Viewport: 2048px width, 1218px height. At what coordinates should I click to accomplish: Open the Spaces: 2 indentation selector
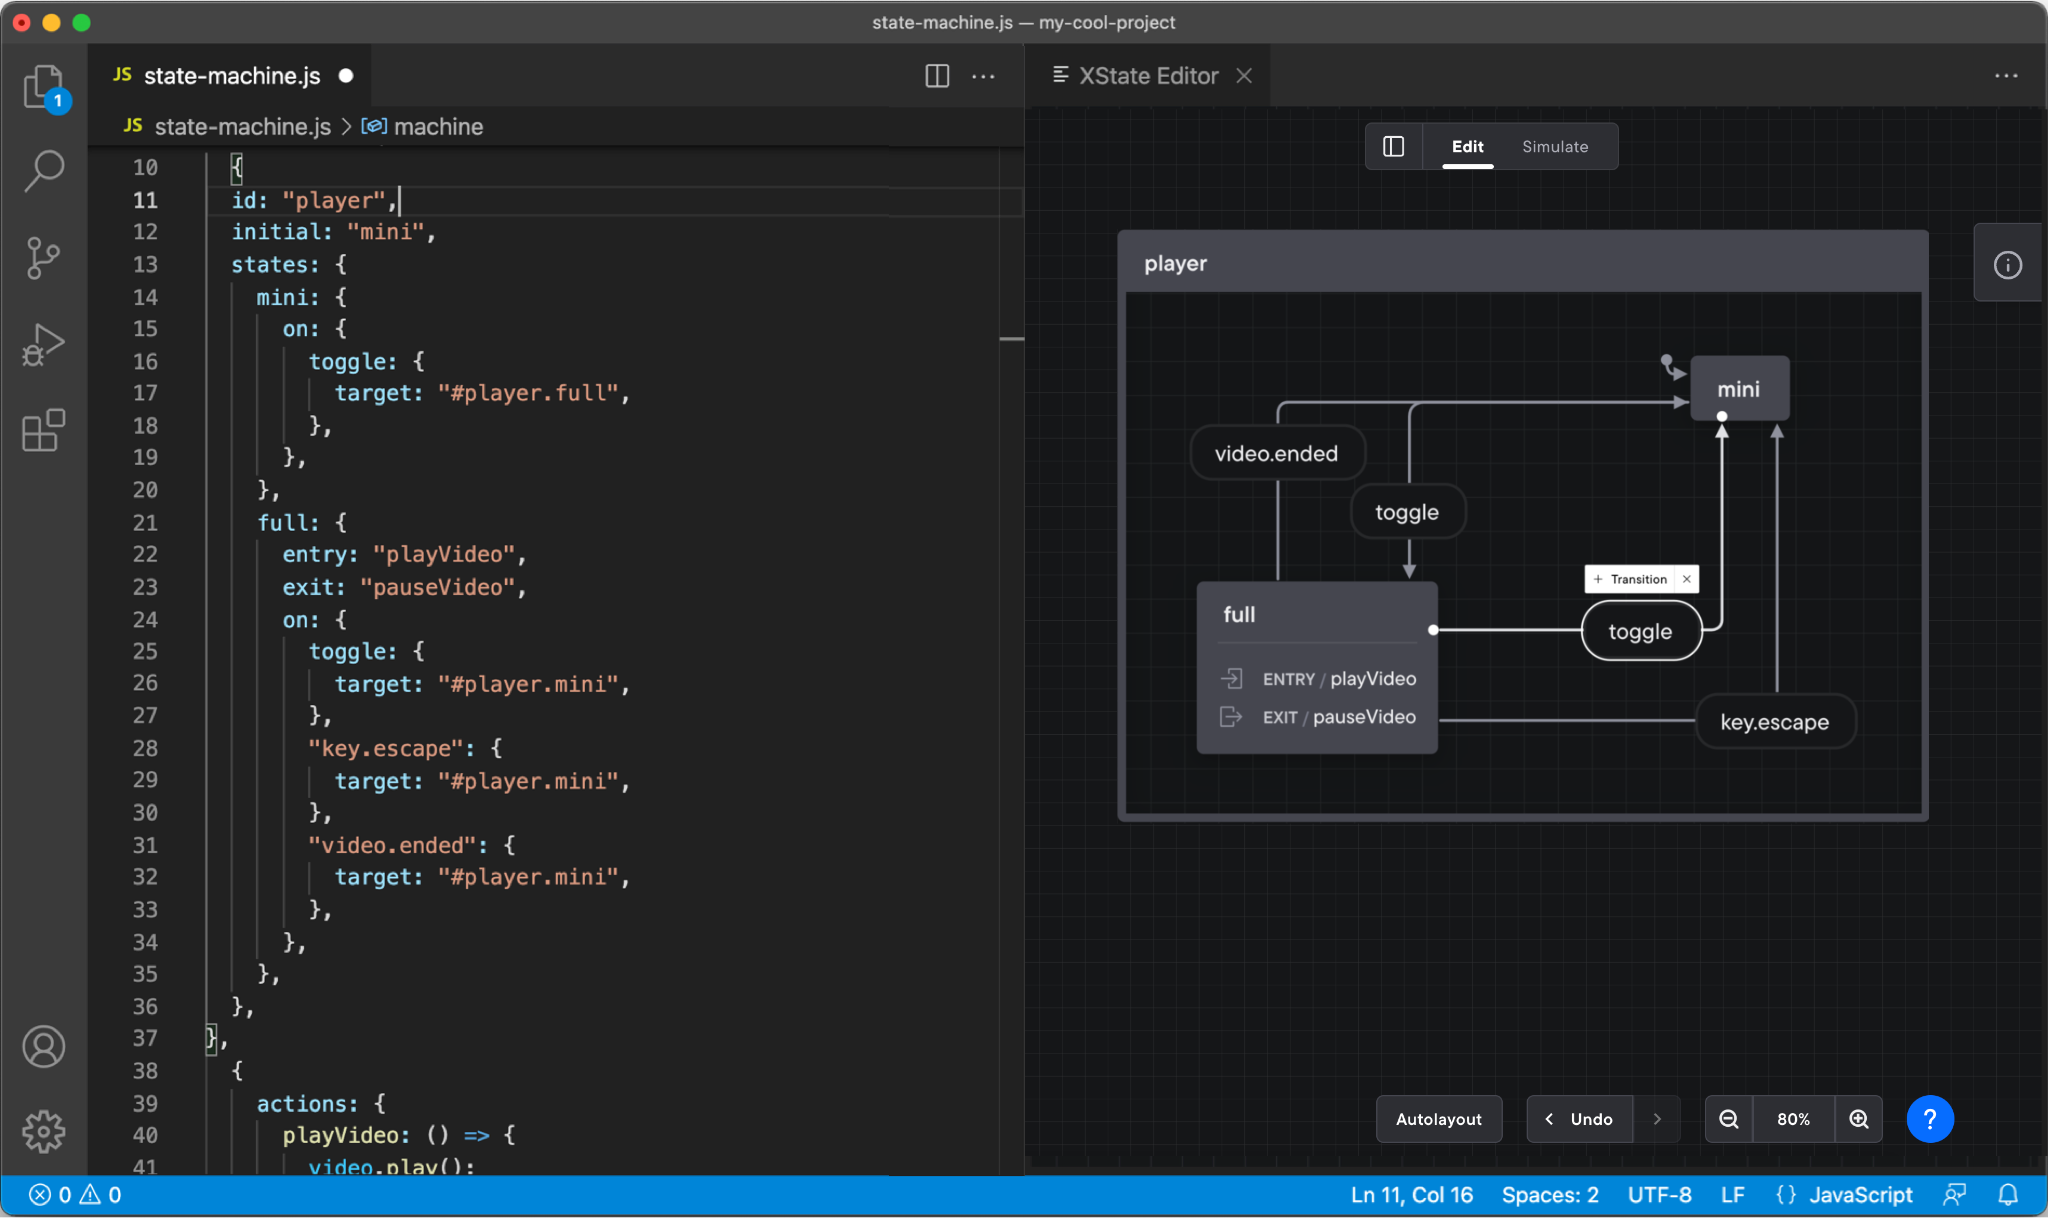[1549, 1195]
